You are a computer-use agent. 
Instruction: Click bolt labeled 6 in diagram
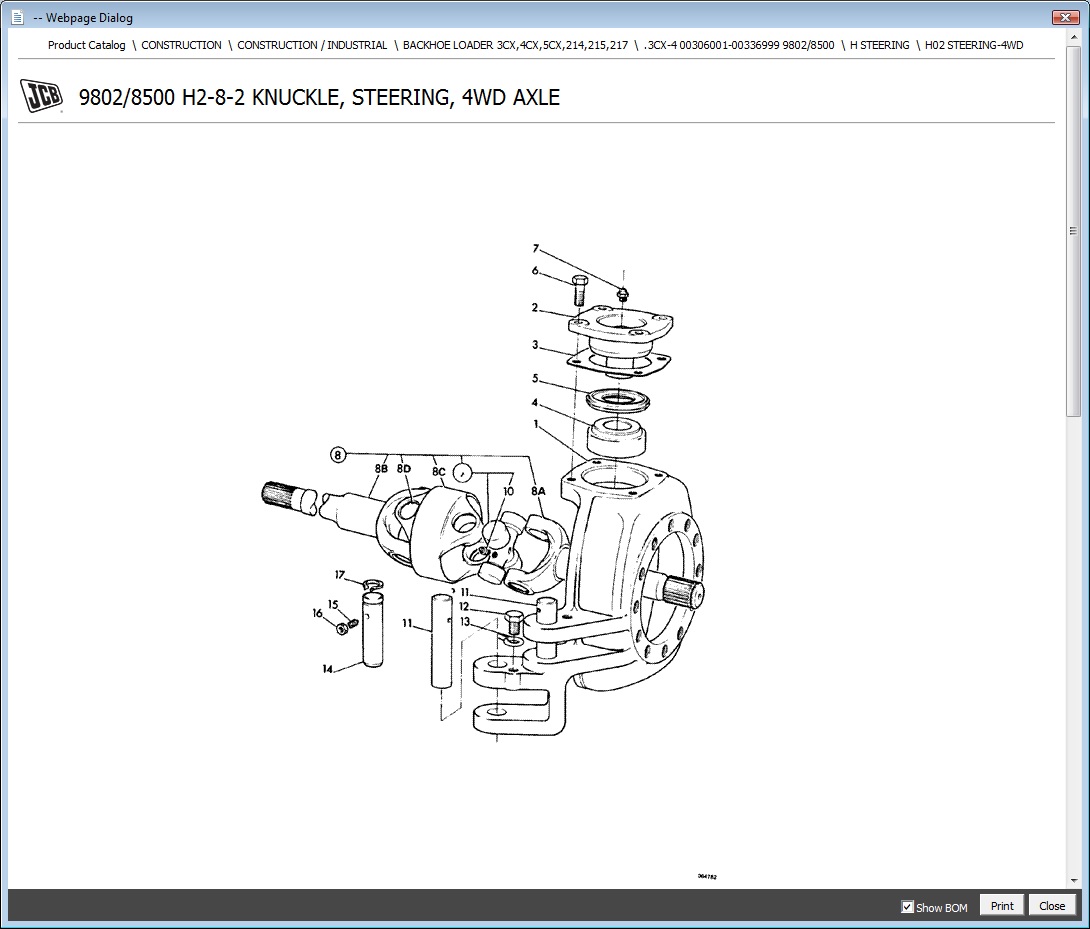[579, 290]
